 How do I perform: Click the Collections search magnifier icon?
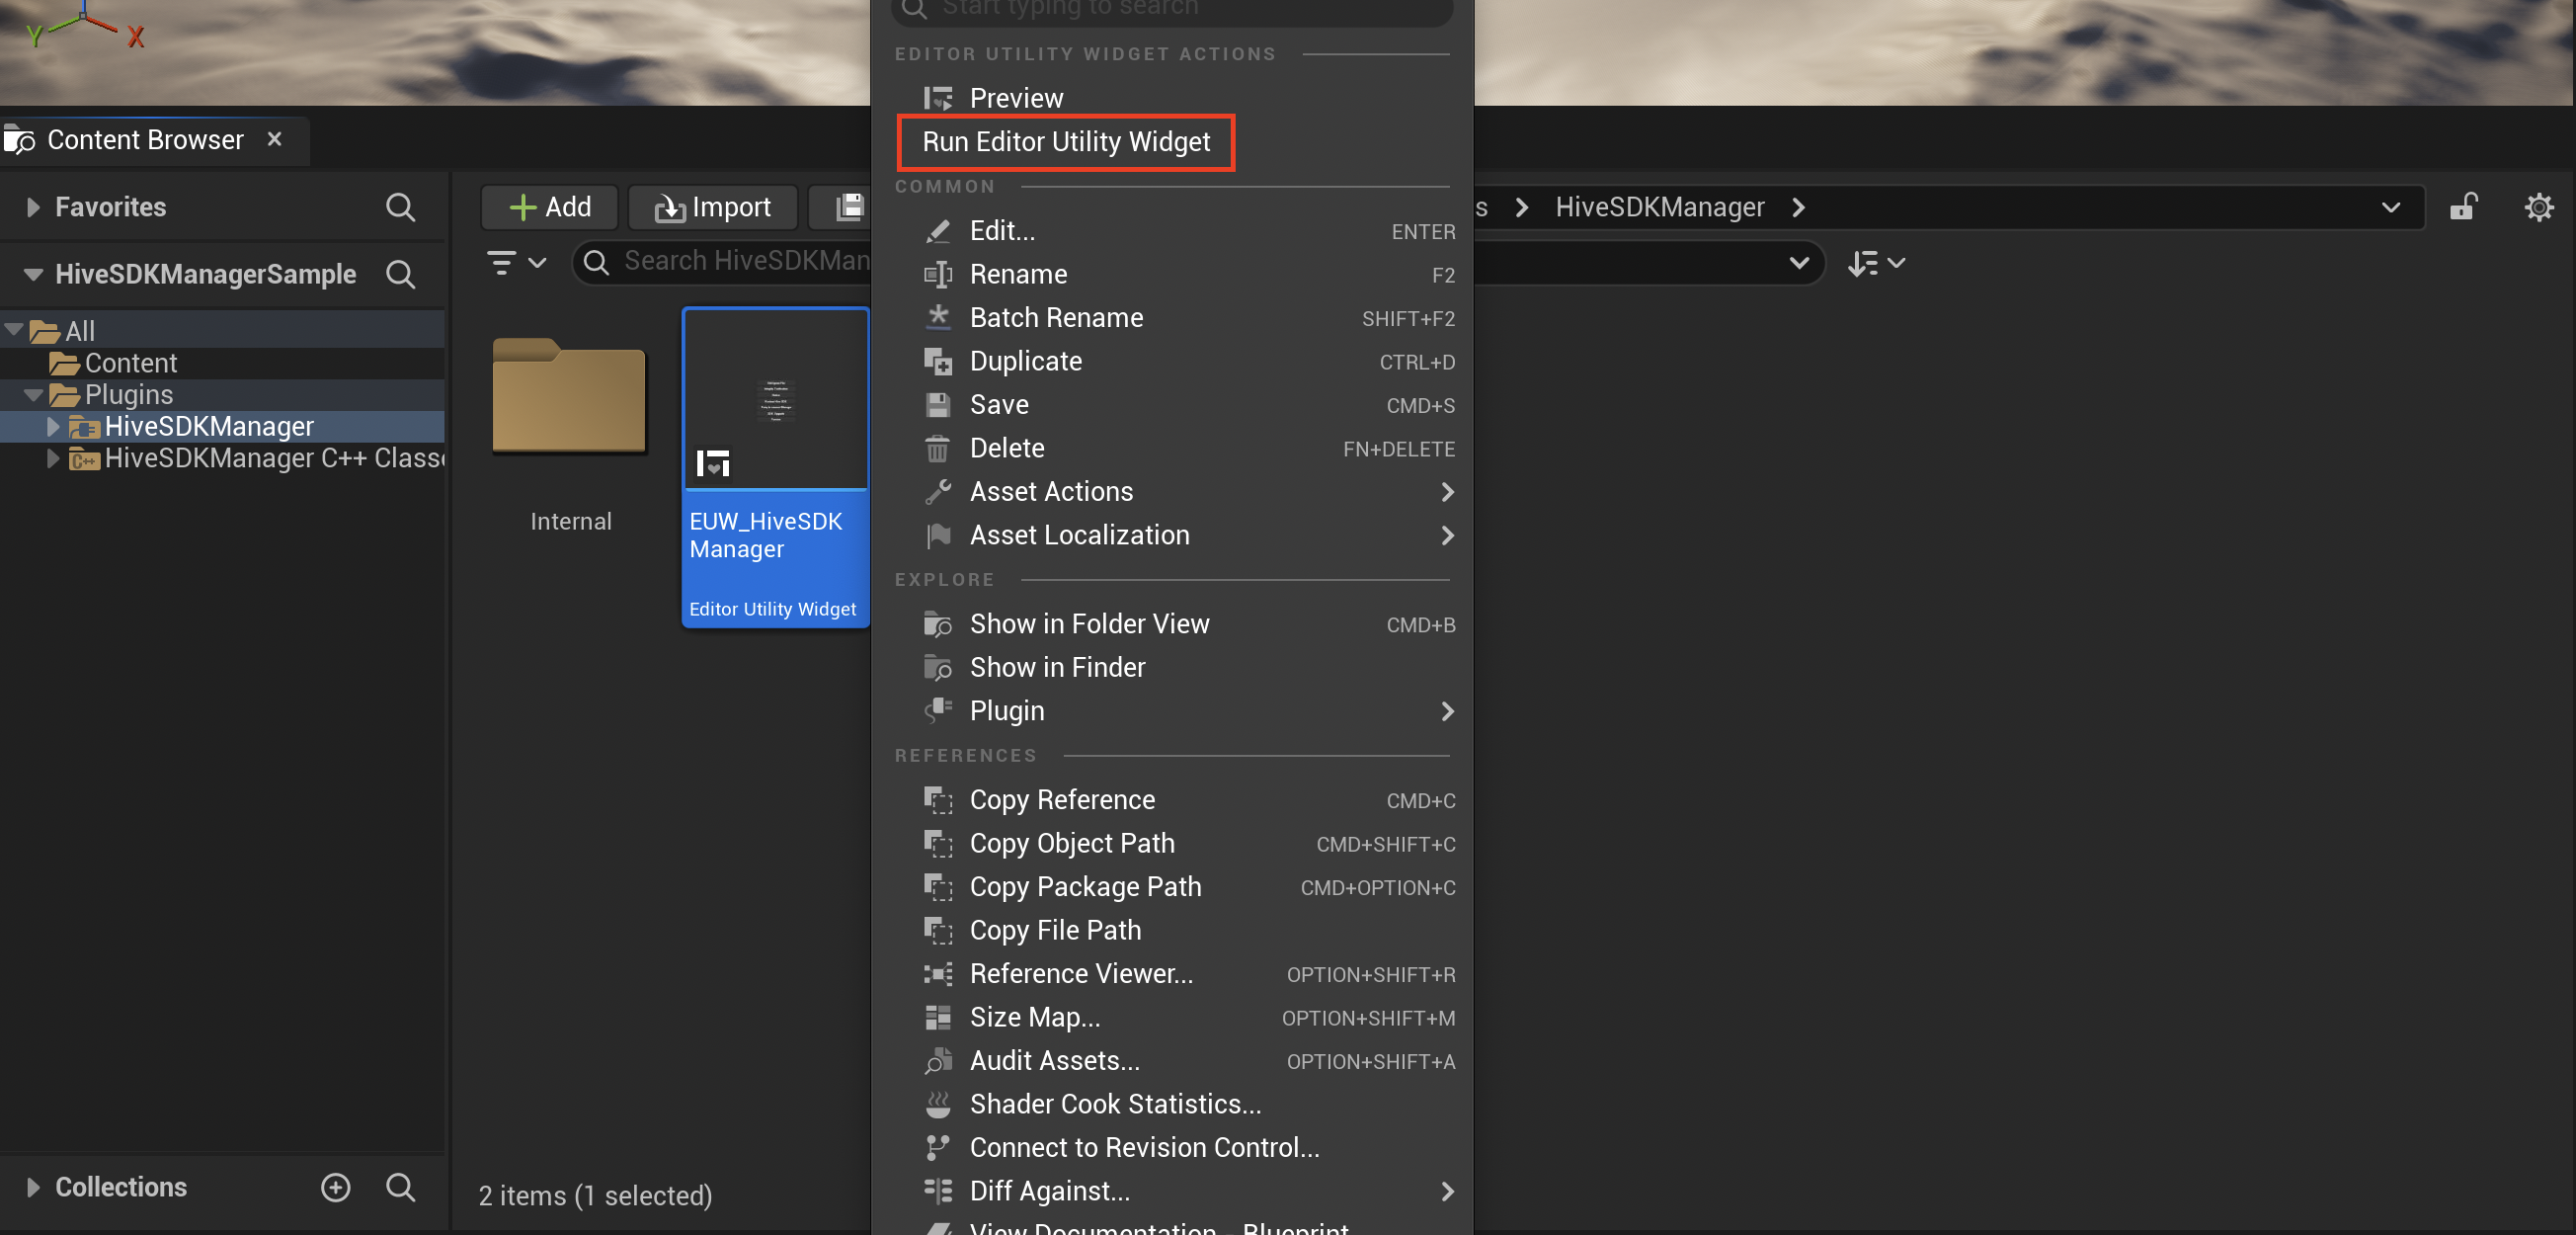click(400, 1186)
